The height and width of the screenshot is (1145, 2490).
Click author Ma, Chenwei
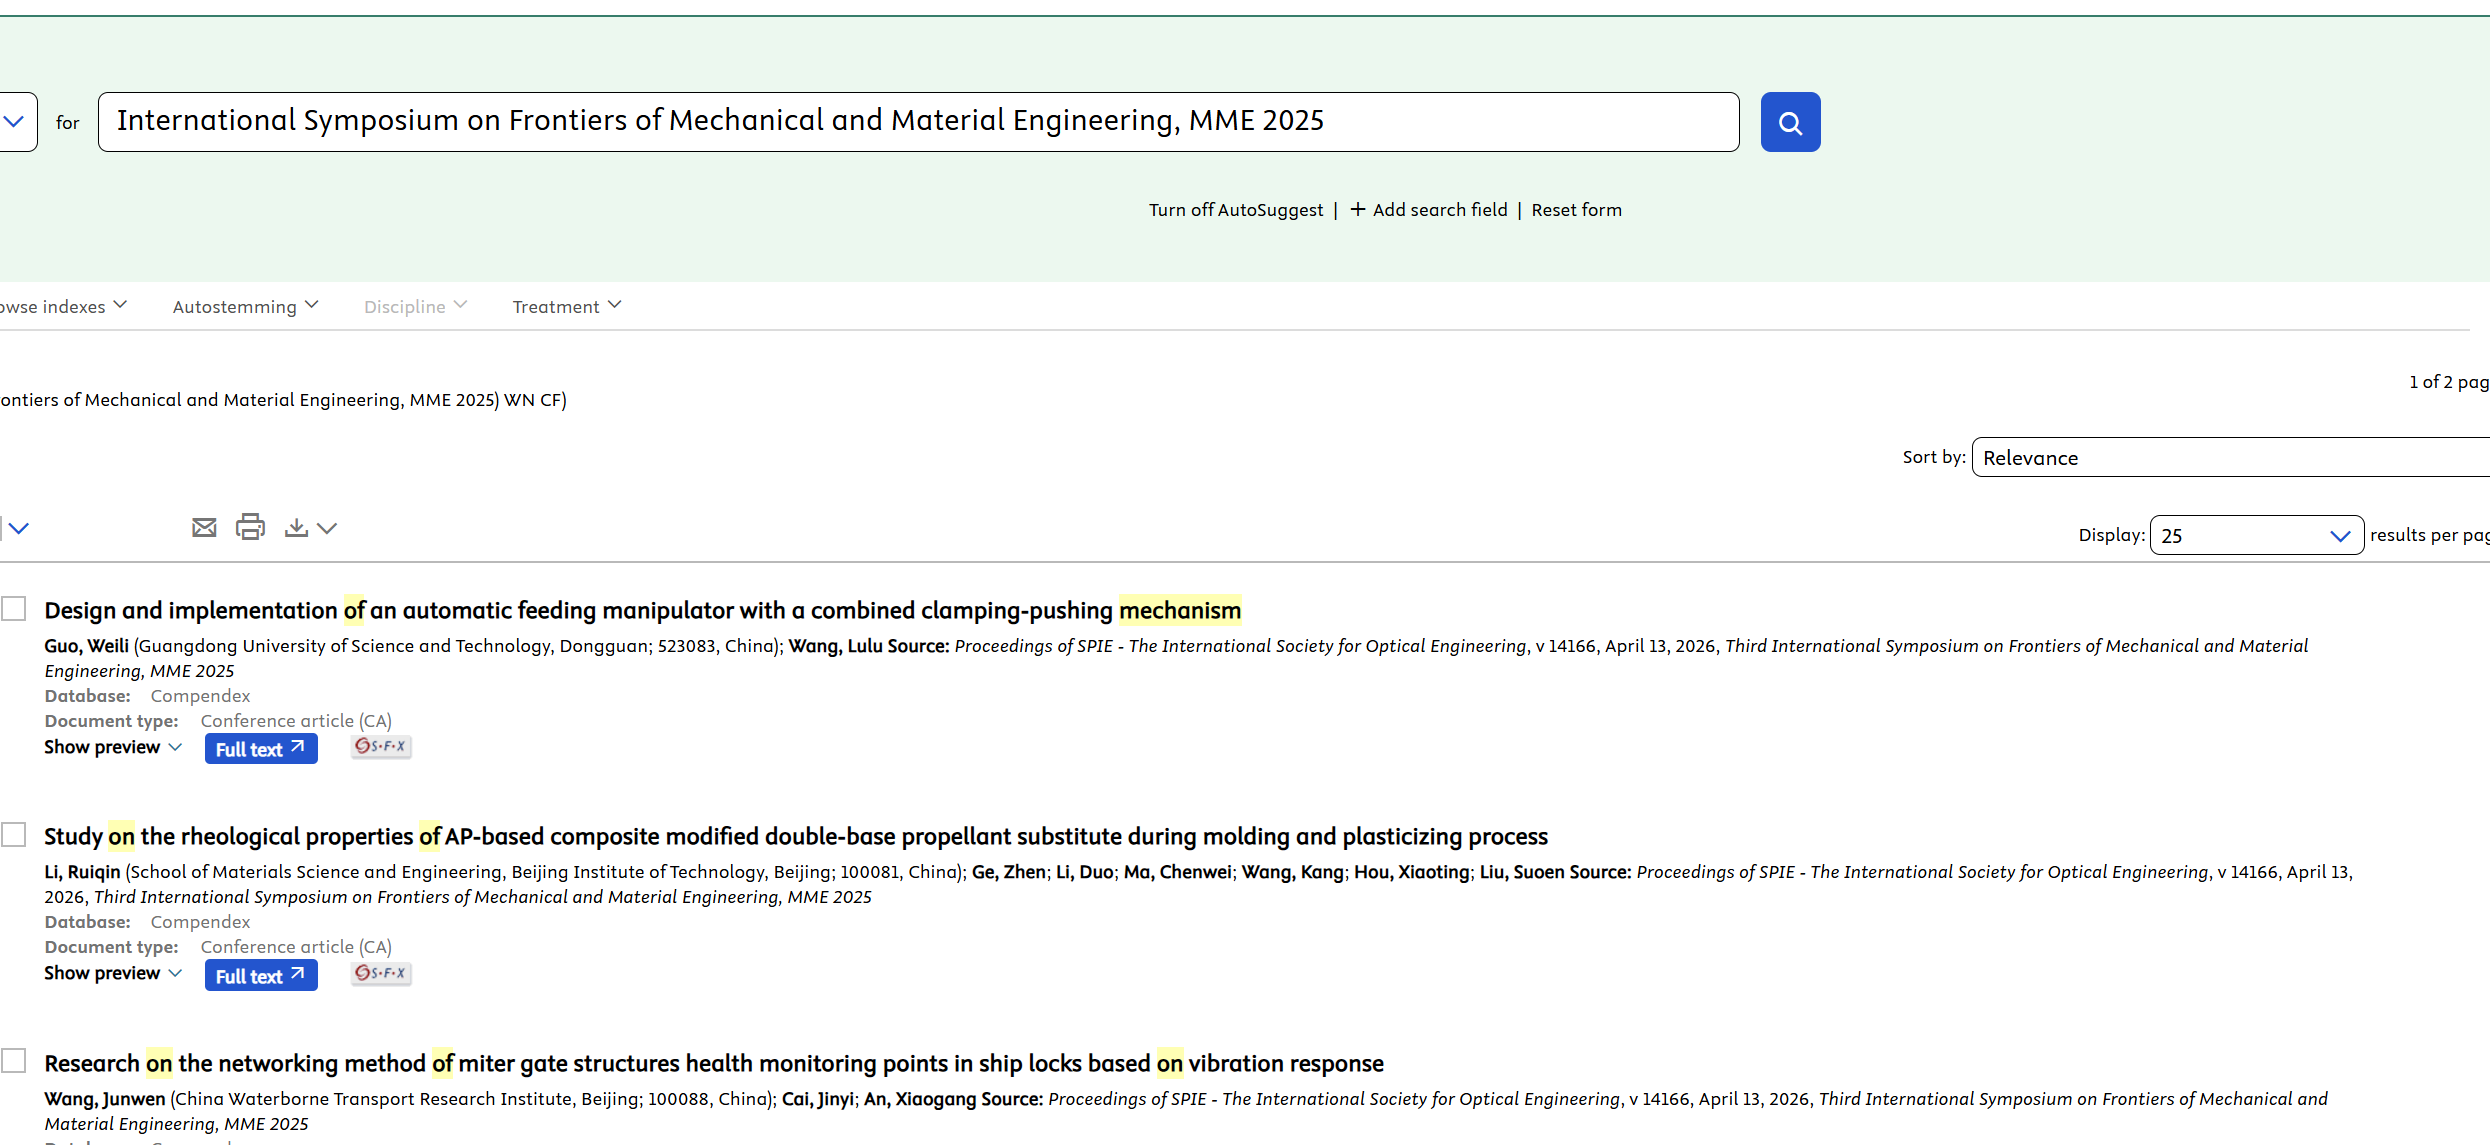tap(1177, 872)
